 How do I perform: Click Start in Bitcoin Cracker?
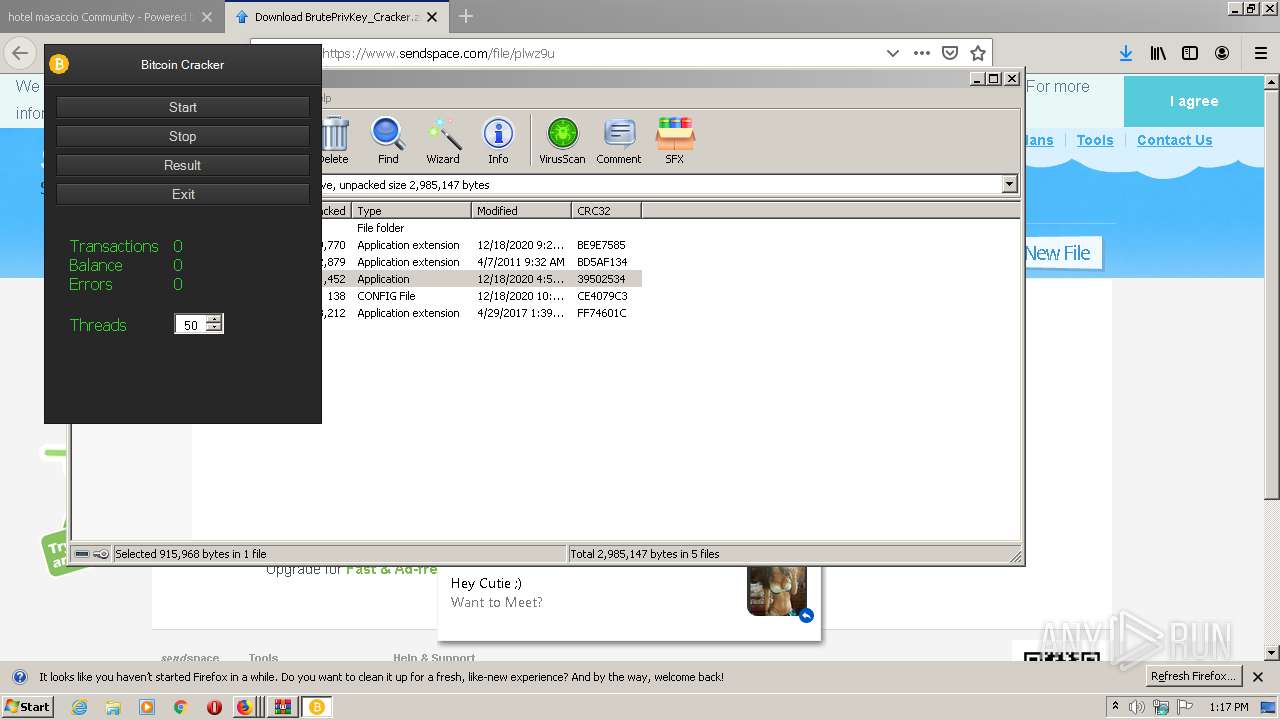183,107
